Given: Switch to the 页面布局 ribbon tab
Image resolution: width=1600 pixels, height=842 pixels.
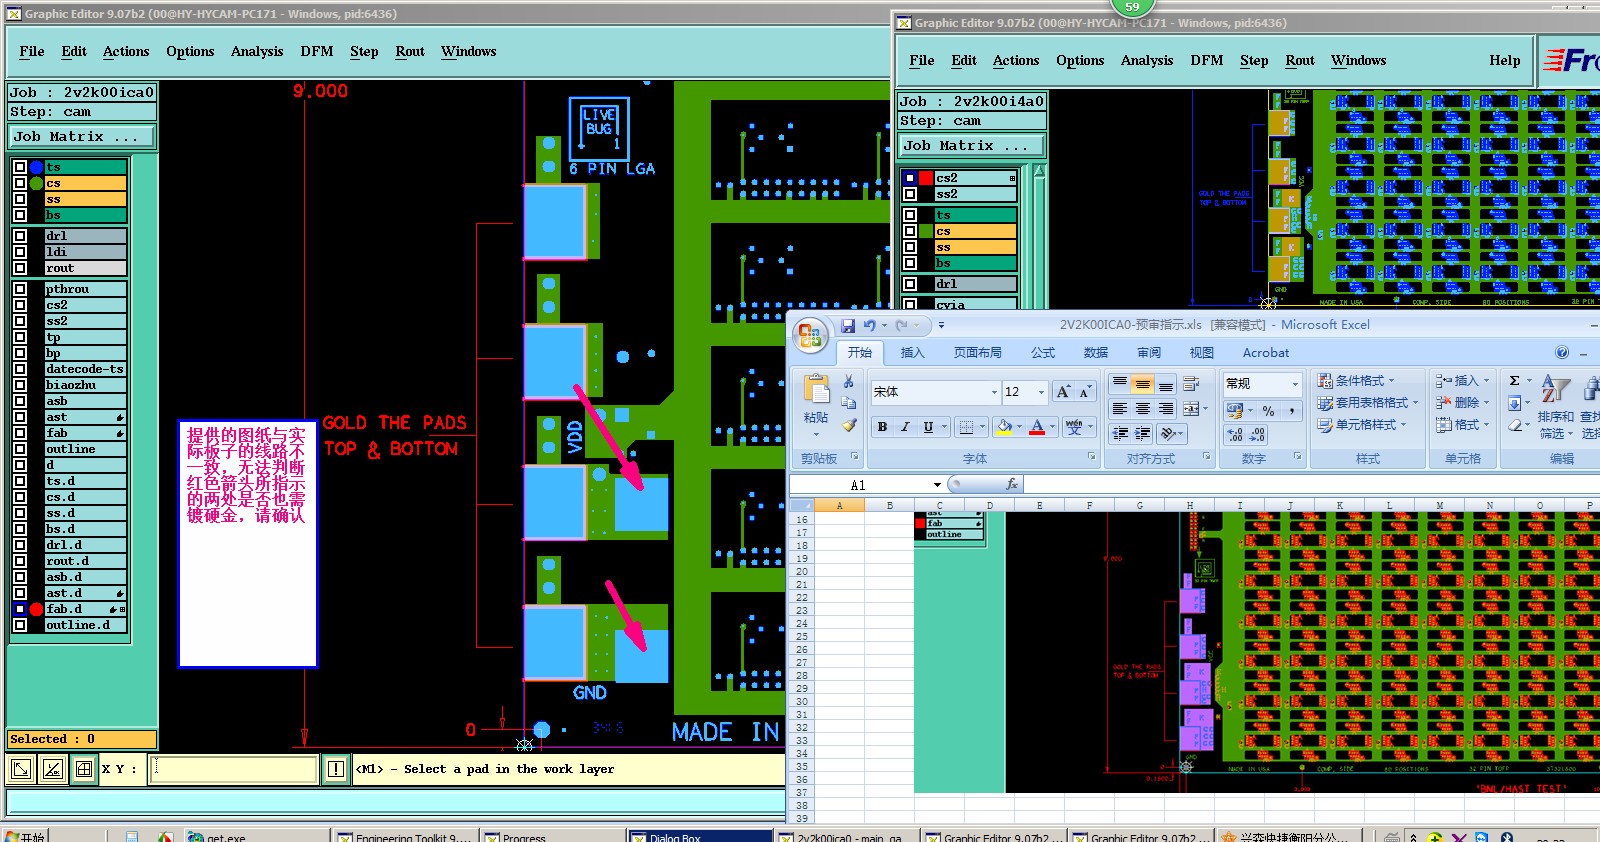Looking at the screenshot, I should pyautogui.click(x=978, y=353).
